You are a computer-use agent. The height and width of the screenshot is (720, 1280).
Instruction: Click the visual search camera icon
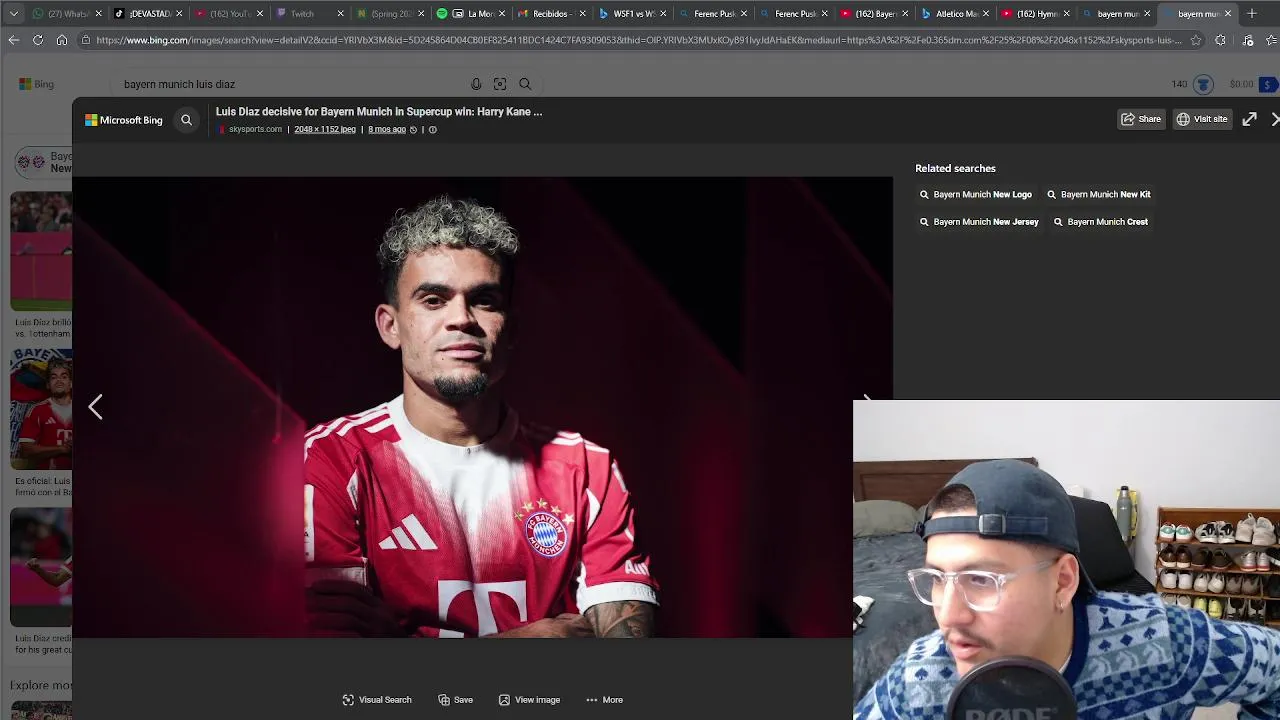(500, 84)
